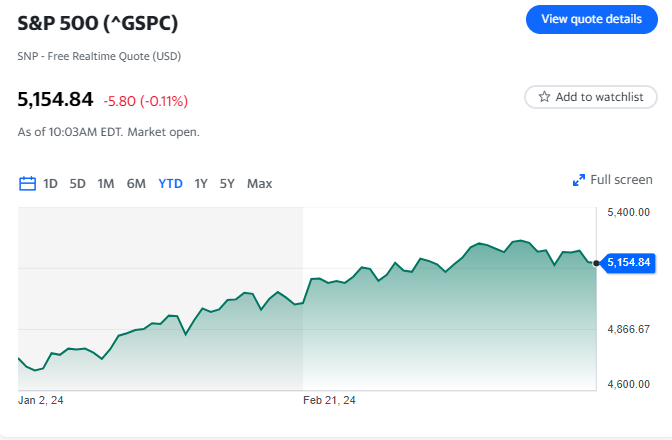Click the 5,154.84 price label on chart axis

point(629,263)
